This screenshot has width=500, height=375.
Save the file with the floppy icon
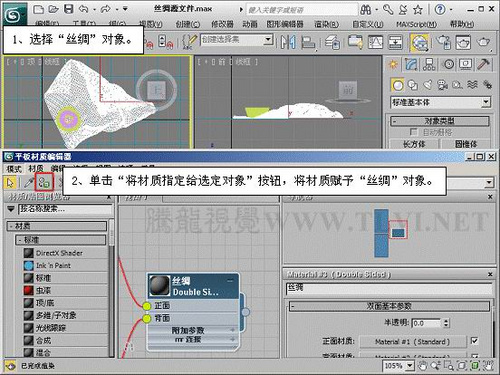[68, 9]
